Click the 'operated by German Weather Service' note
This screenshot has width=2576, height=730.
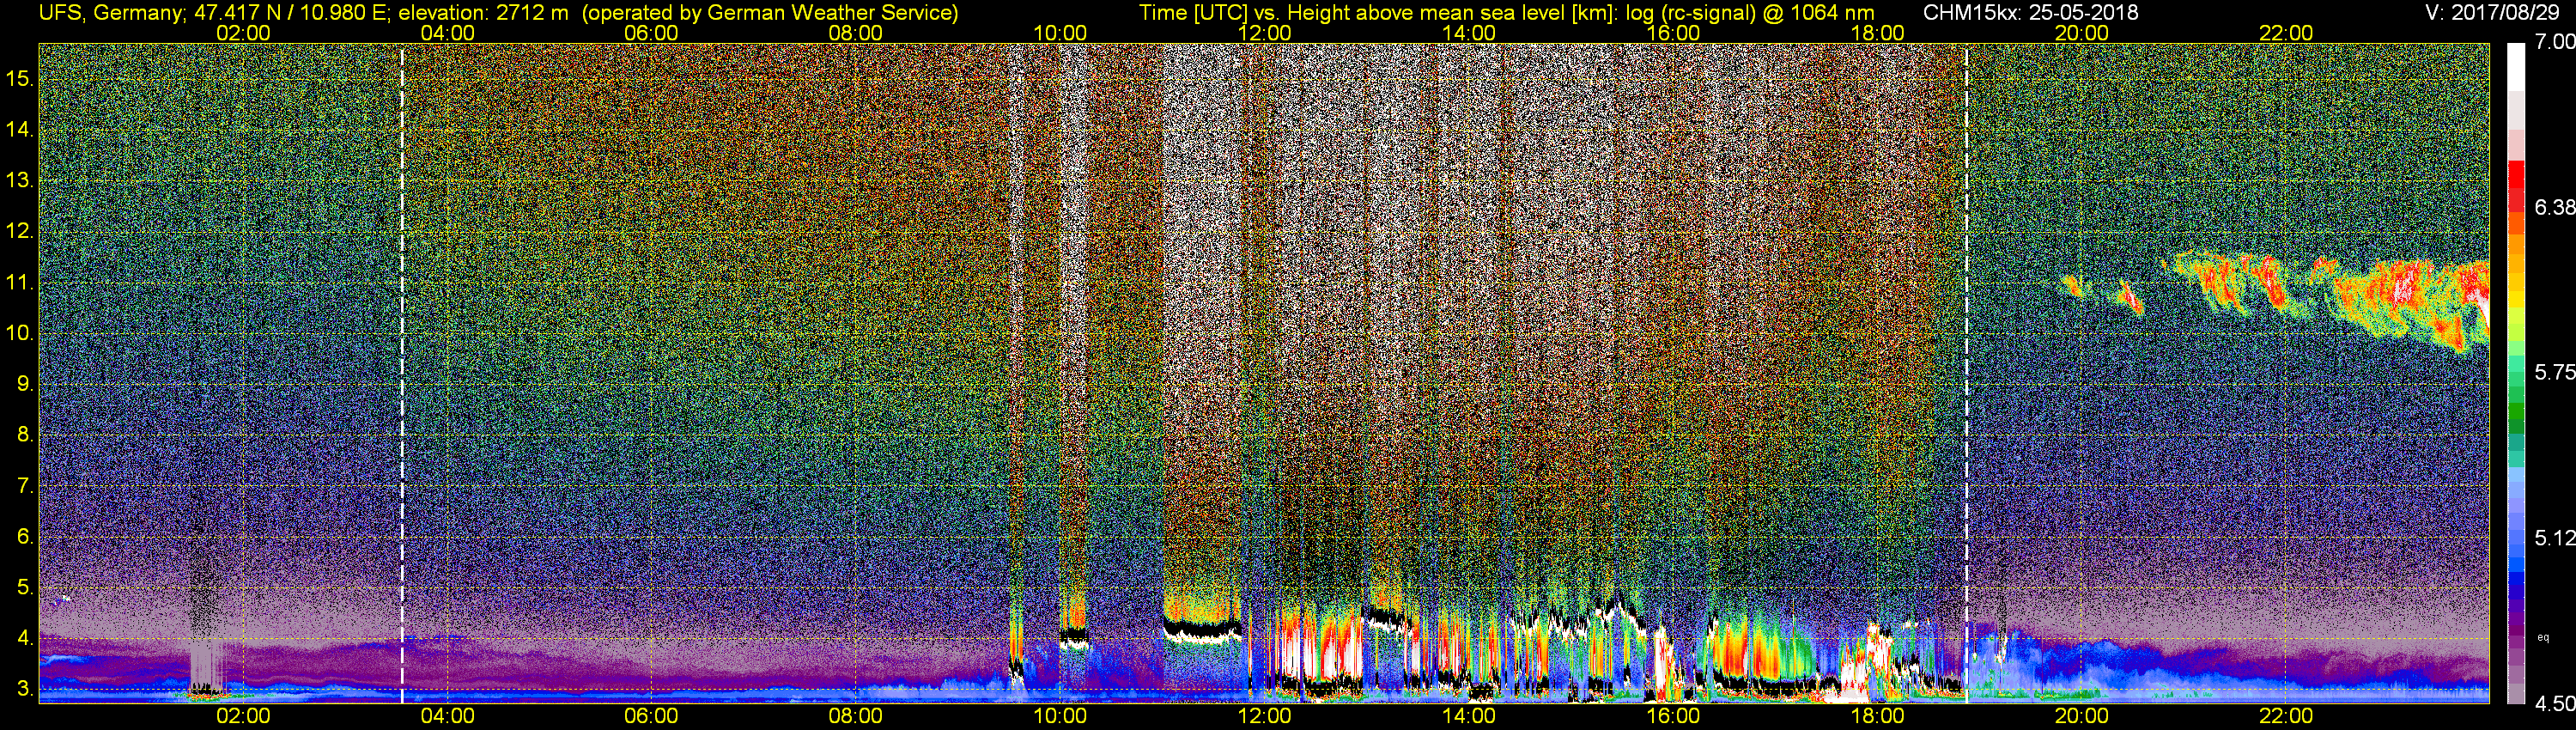pos(769,12)
